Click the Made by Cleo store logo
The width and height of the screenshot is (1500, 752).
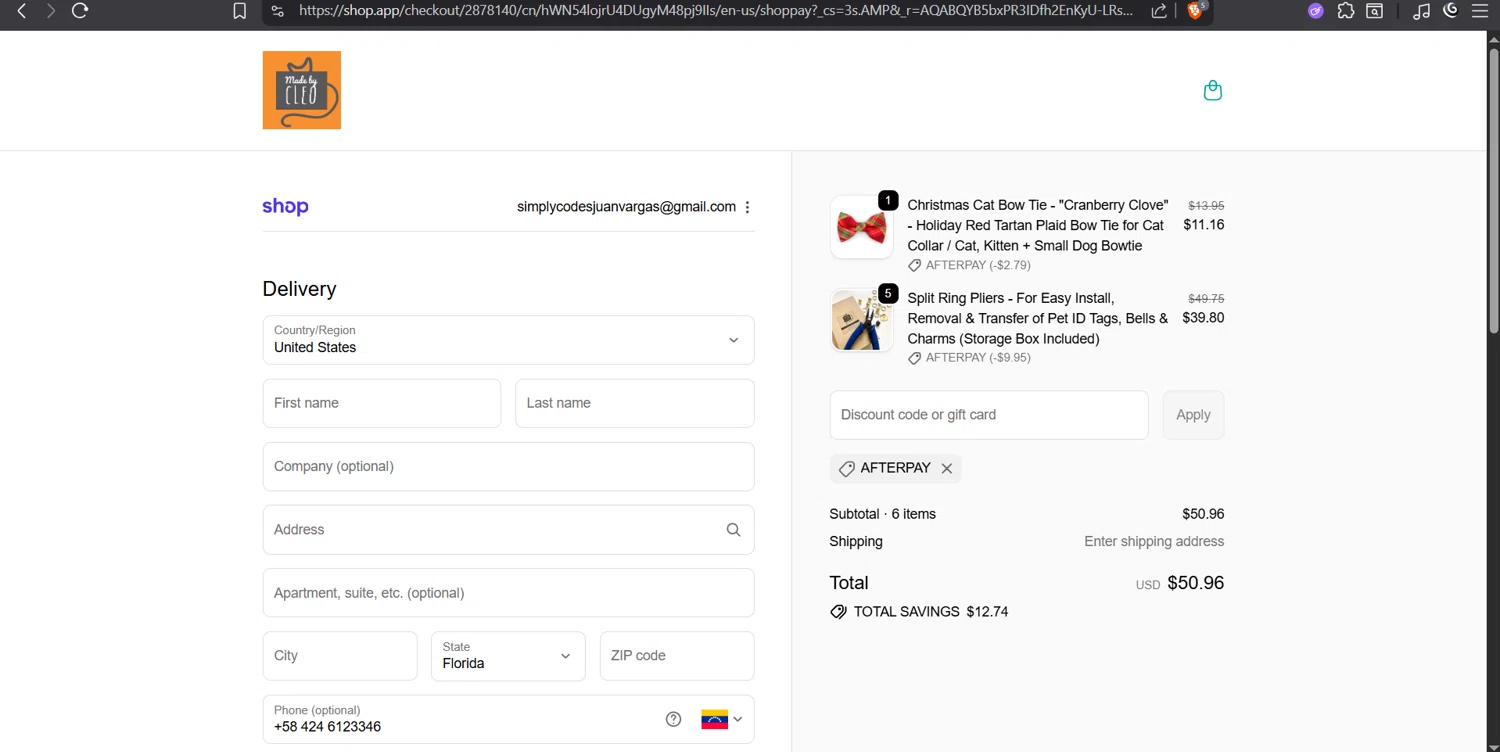302,90
